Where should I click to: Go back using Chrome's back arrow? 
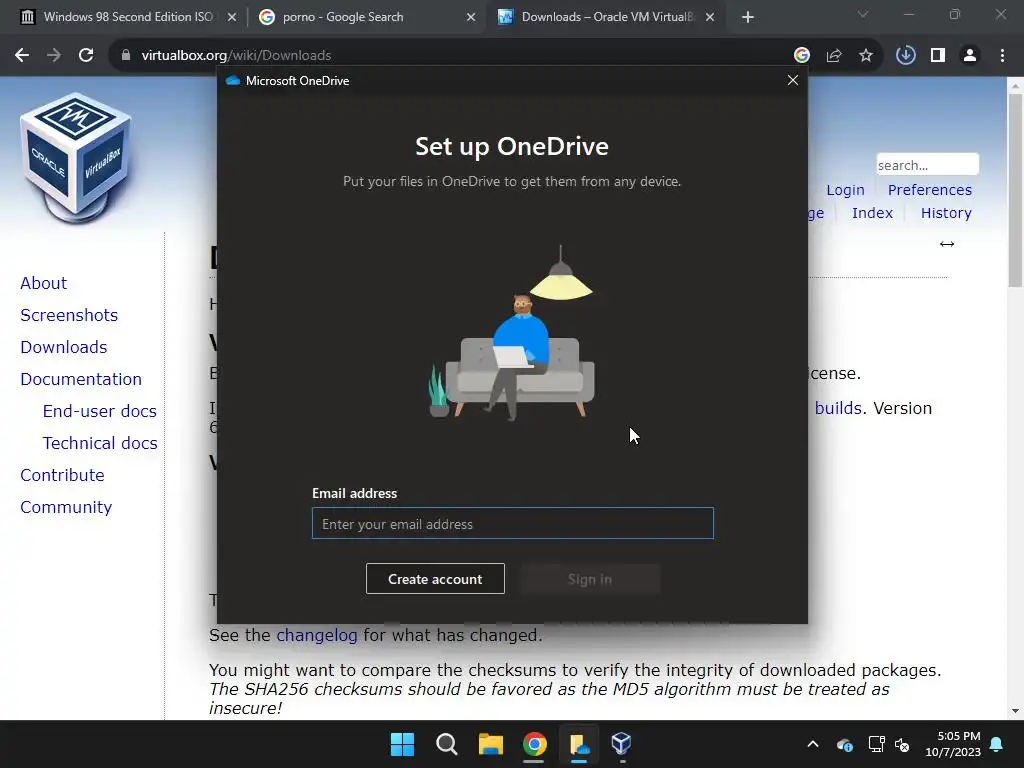(x=22, y=56)
